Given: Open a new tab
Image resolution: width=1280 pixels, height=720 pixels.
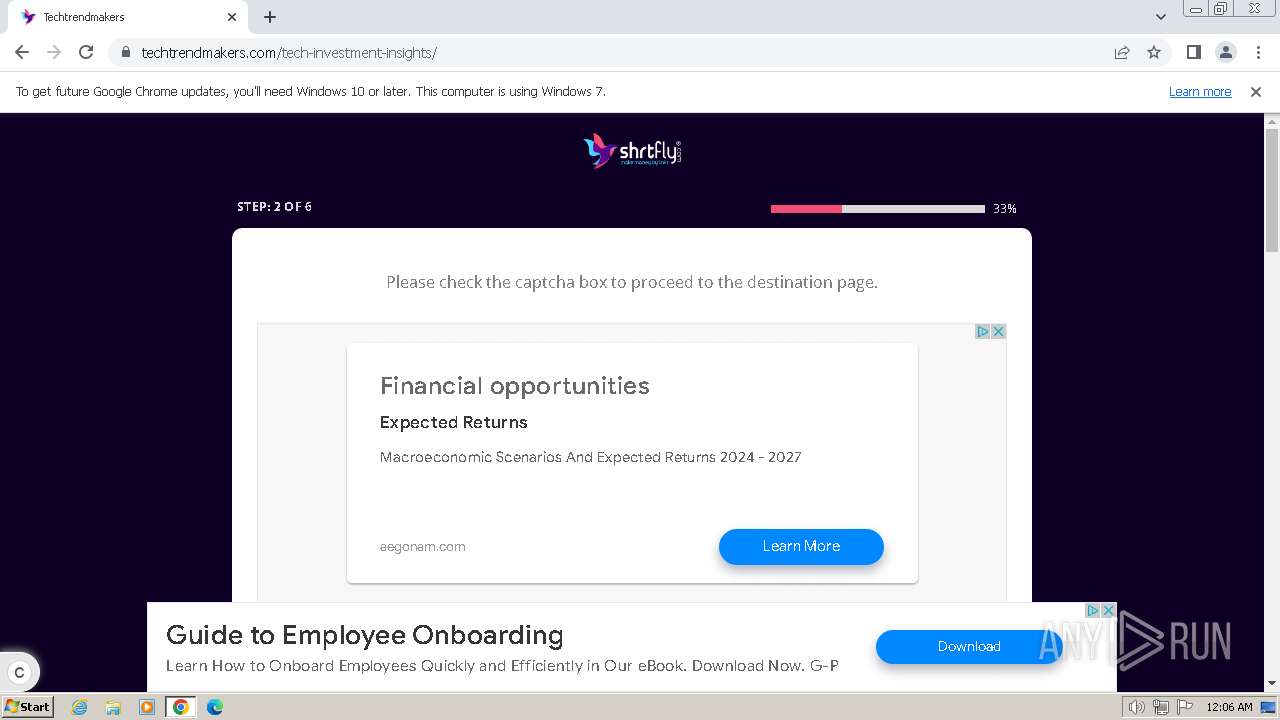Looking at the screenshot, I should coord(270,17).
